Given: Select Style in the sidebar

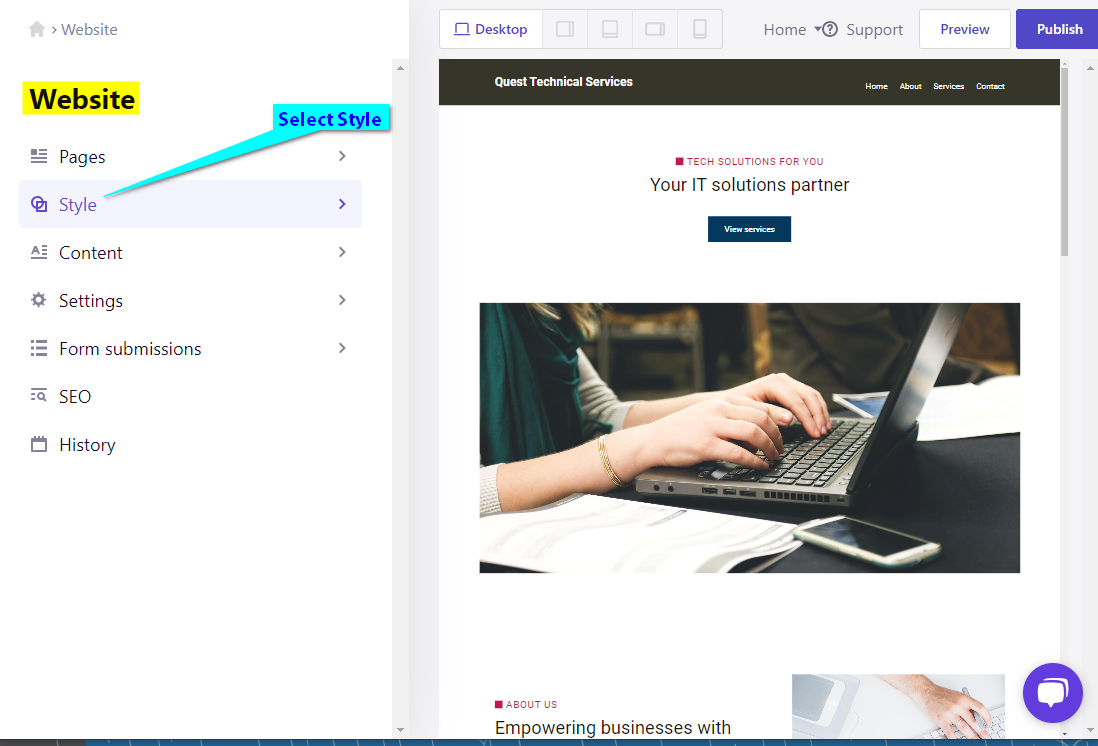Looking at the screenshot, I should (190, 204).
